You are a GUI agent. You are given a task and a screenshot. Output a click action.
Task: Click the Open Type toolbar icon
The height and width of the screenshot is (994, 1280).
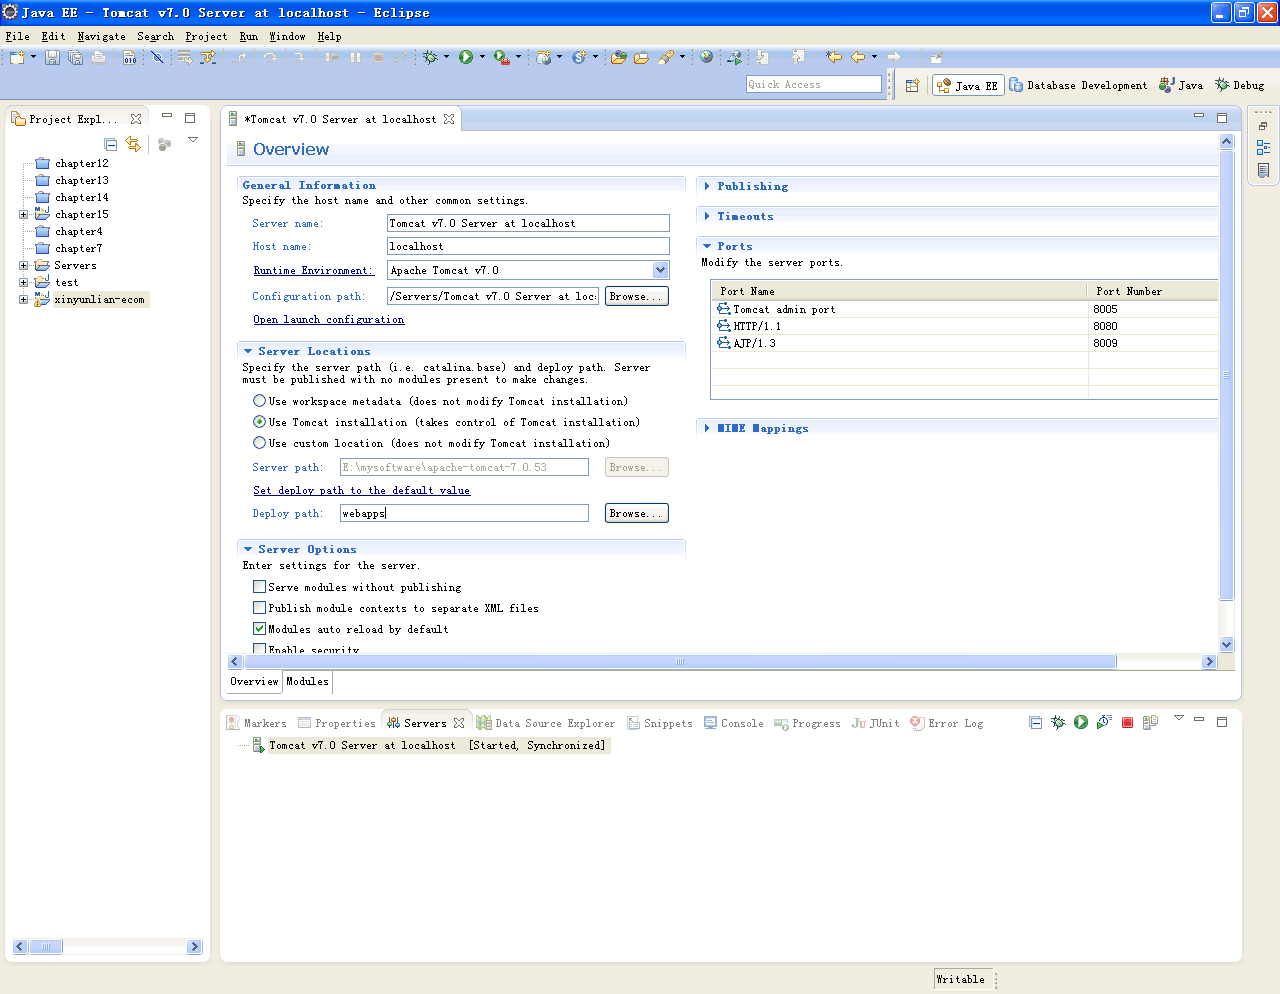pos(618,58)
